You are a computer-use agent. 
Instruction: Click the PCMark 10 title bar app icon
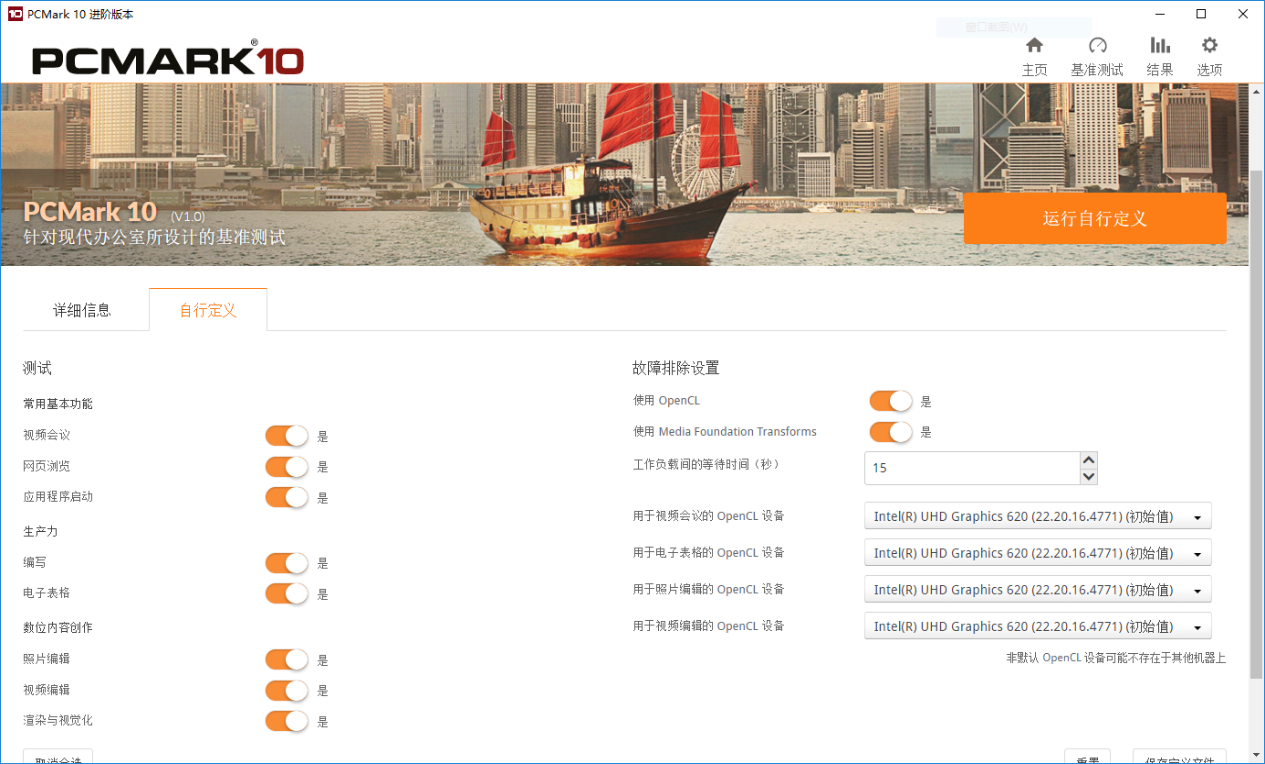(15, 14)
